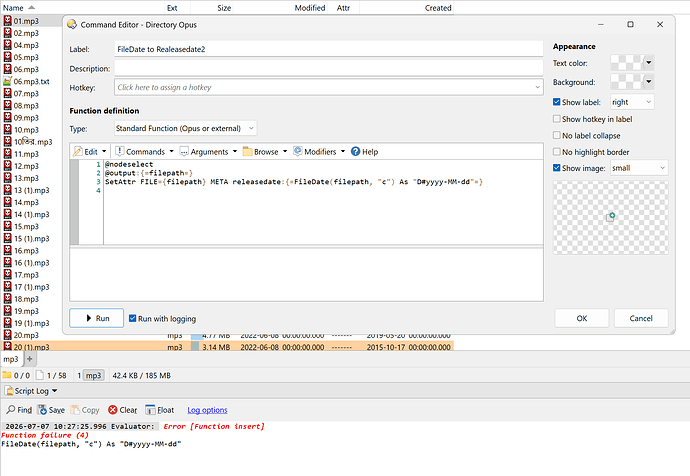Select file 07.mp3 in the list

click(26, 93)
